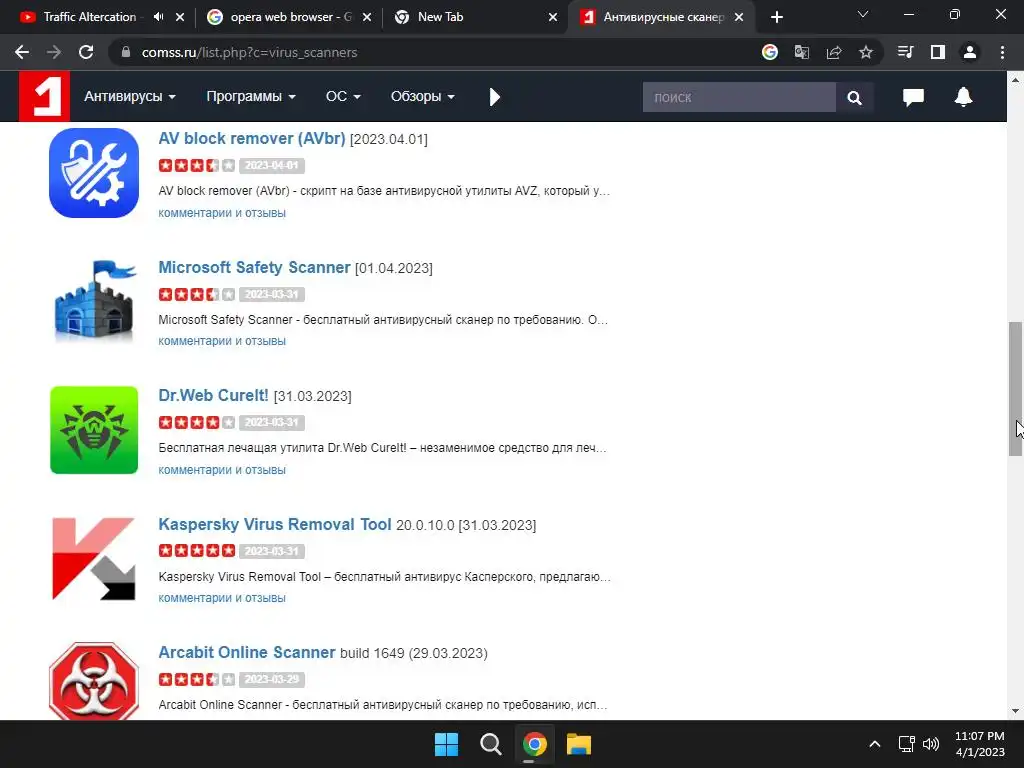
Task: Expand the Программы dropdown menu
Action: tap(251, 97)
